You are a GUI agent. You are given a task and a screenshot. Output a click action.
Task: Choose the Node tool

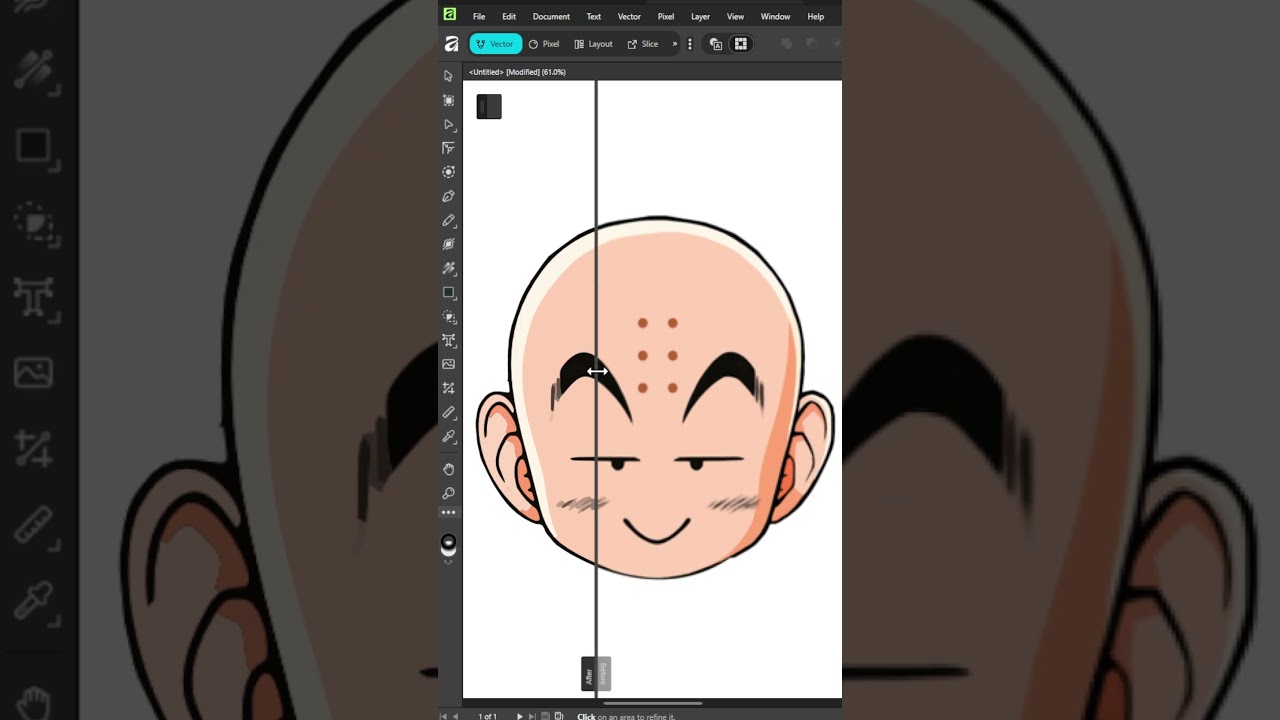tap(448, 124)
